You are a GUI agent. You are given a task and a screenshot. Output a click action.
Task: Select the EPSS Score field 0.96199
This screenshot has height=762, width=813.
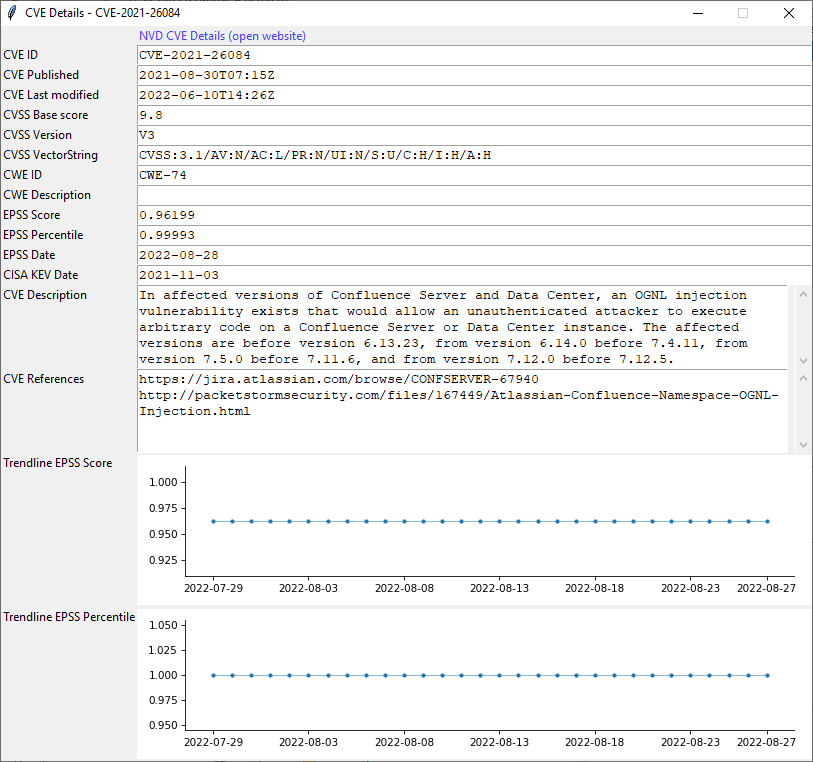474,215
